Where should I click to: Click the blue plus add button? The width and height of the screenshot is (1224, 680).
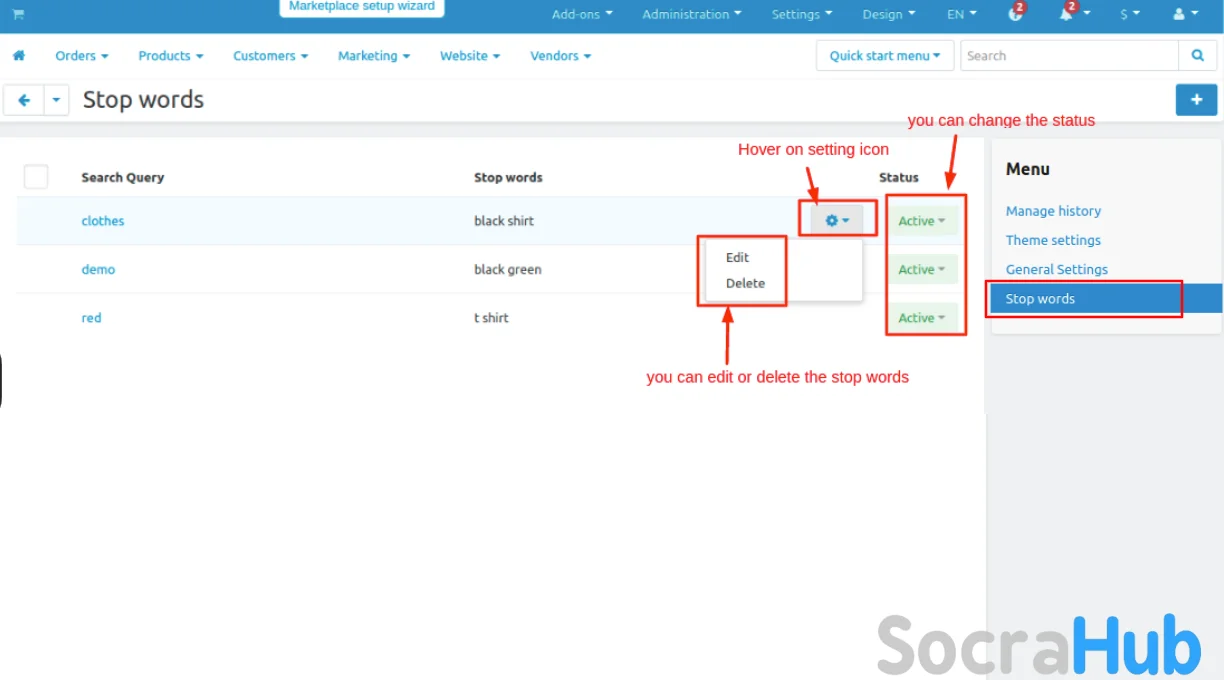(1196, 100)
